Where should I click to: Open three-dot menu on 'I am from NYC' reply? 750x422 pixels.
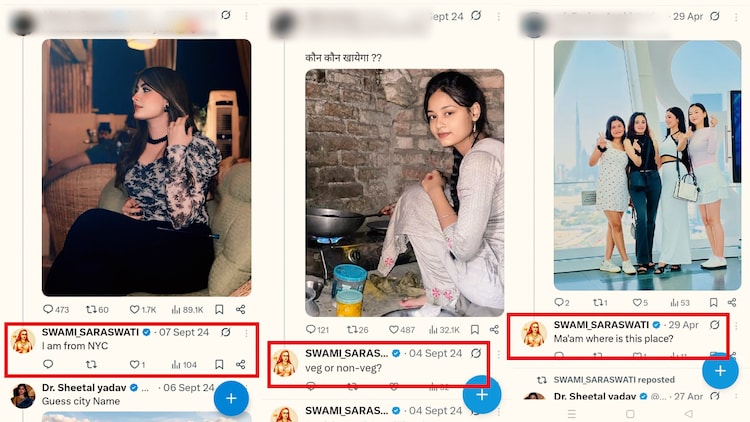click(246, 333)
